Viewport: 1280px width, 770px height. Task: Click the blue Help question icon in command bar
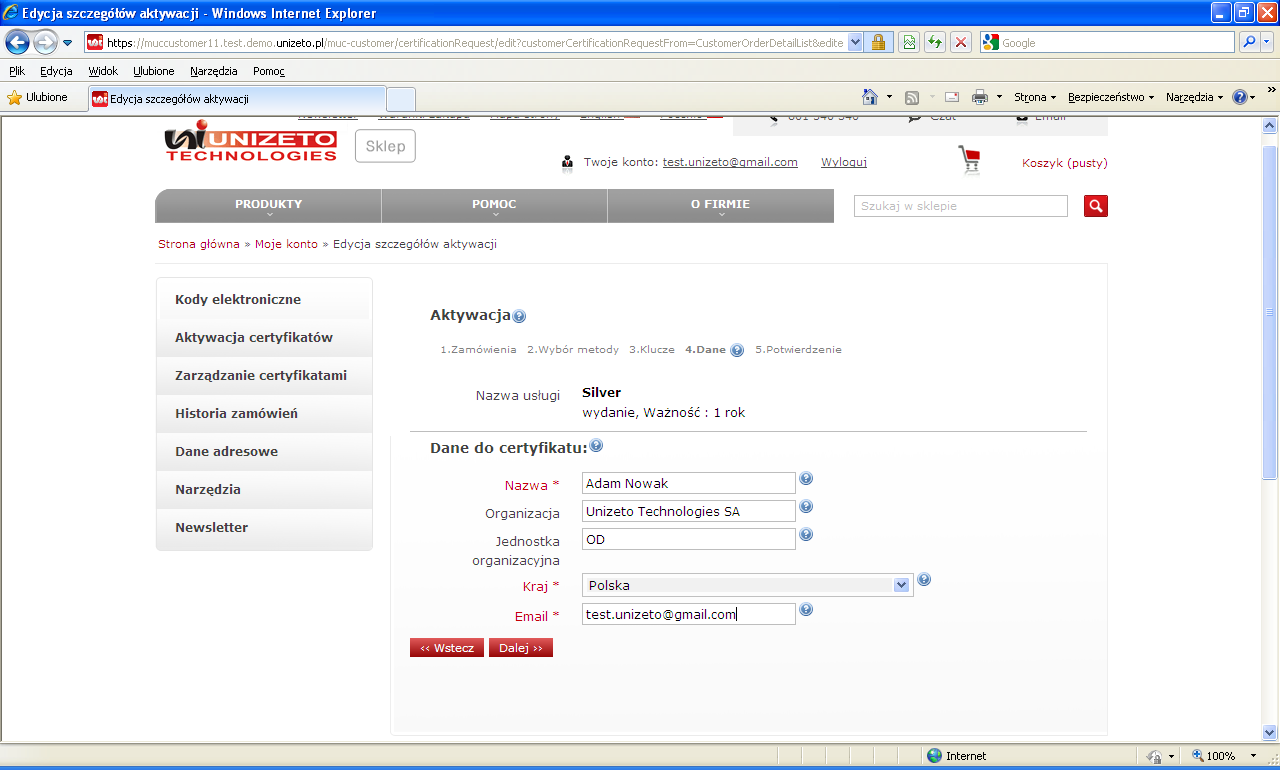1240,97
